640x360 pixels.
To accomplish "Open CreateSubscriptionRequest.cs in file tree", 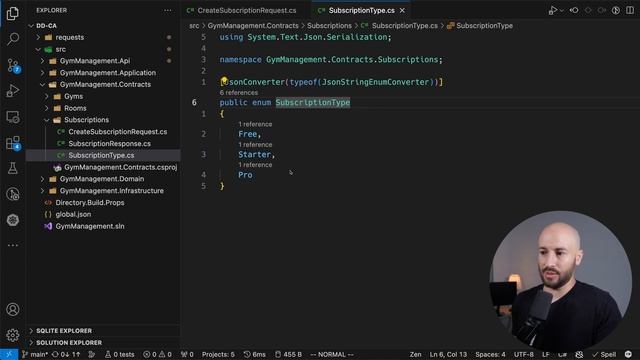I will coord(103,131).
